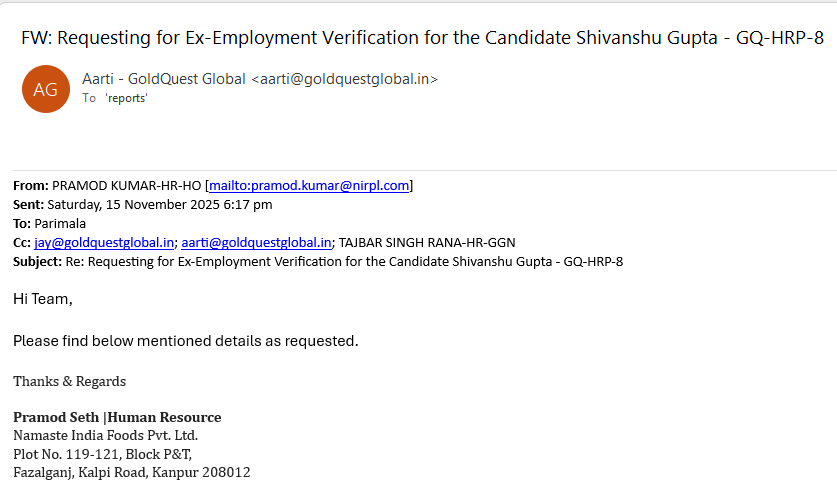Screen dimensions: 837x500
Task: Click the 'Hi Team,' greeting text
Action: coord(43,299)
